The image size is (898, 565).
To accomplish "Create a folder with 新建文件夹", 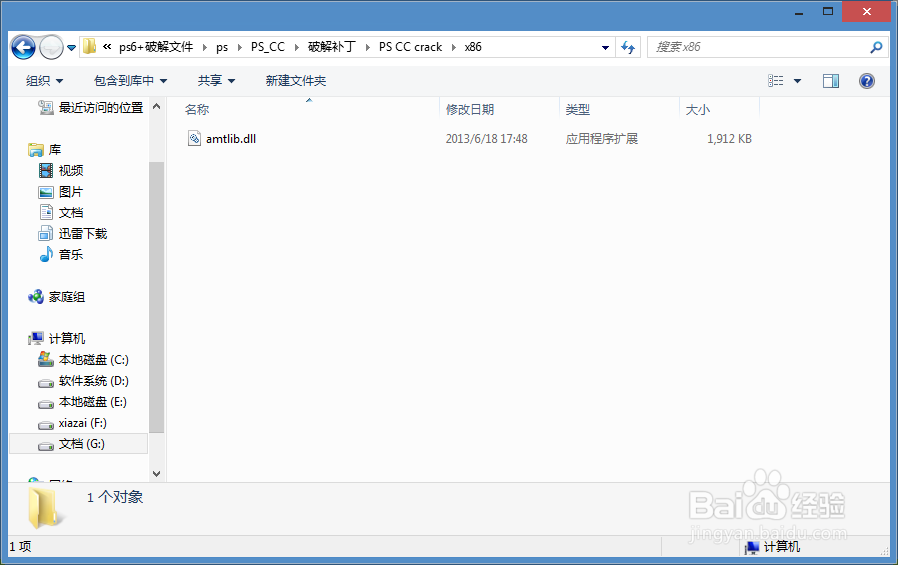I will (x=296, y=81).
